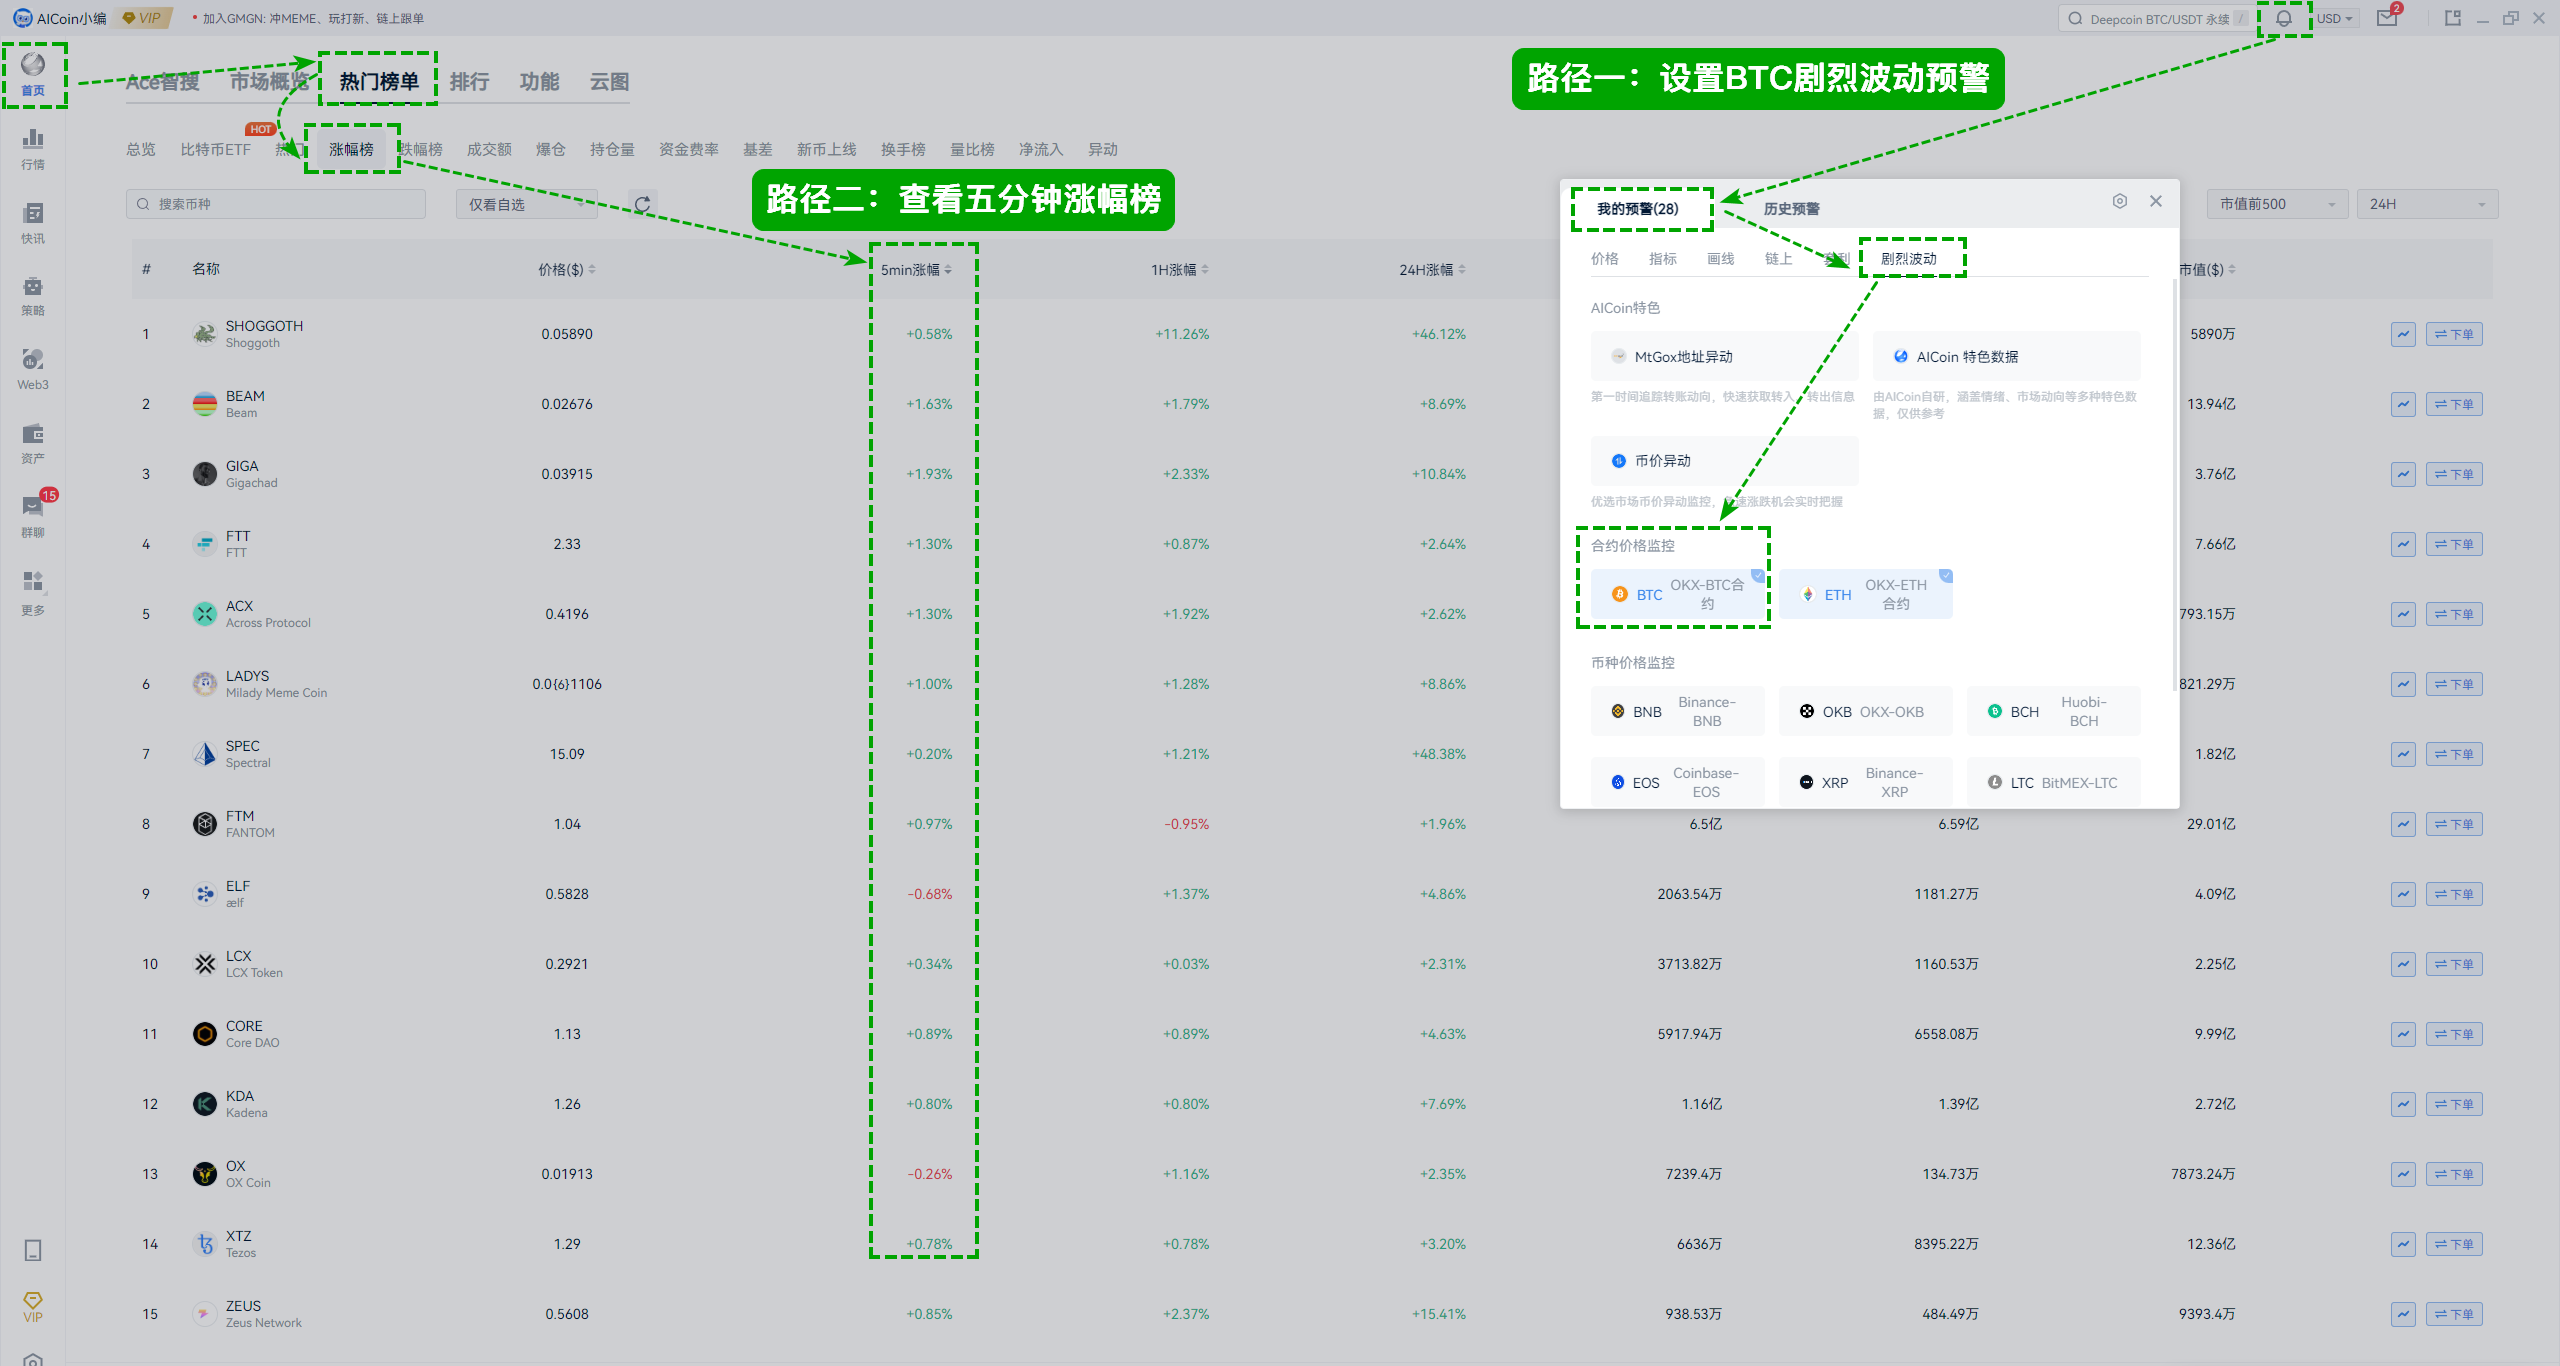Open the Web3 icon in sidebar

33,369
